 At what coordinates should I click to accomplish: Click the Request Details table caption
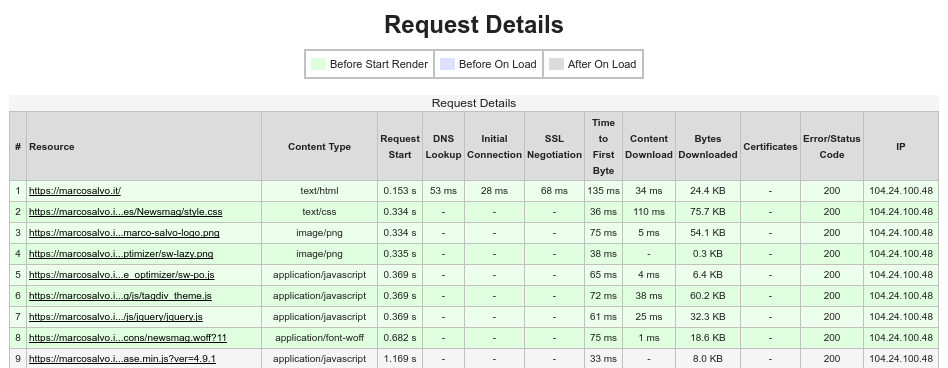[x=474, y=103]
